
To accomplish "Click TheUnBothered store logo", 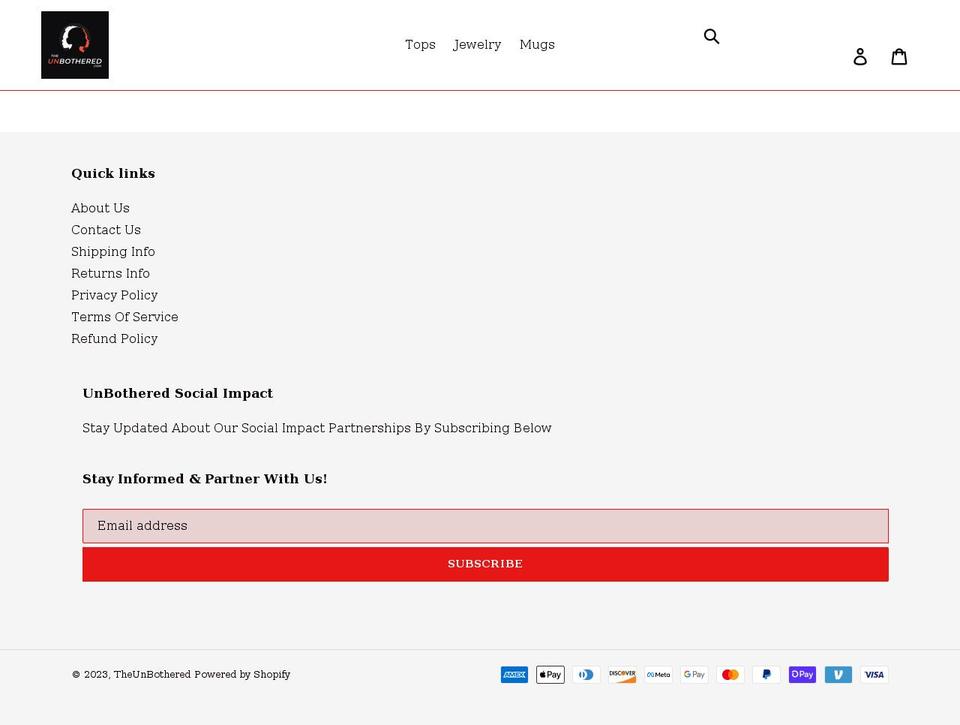I will tap(75, 45).
